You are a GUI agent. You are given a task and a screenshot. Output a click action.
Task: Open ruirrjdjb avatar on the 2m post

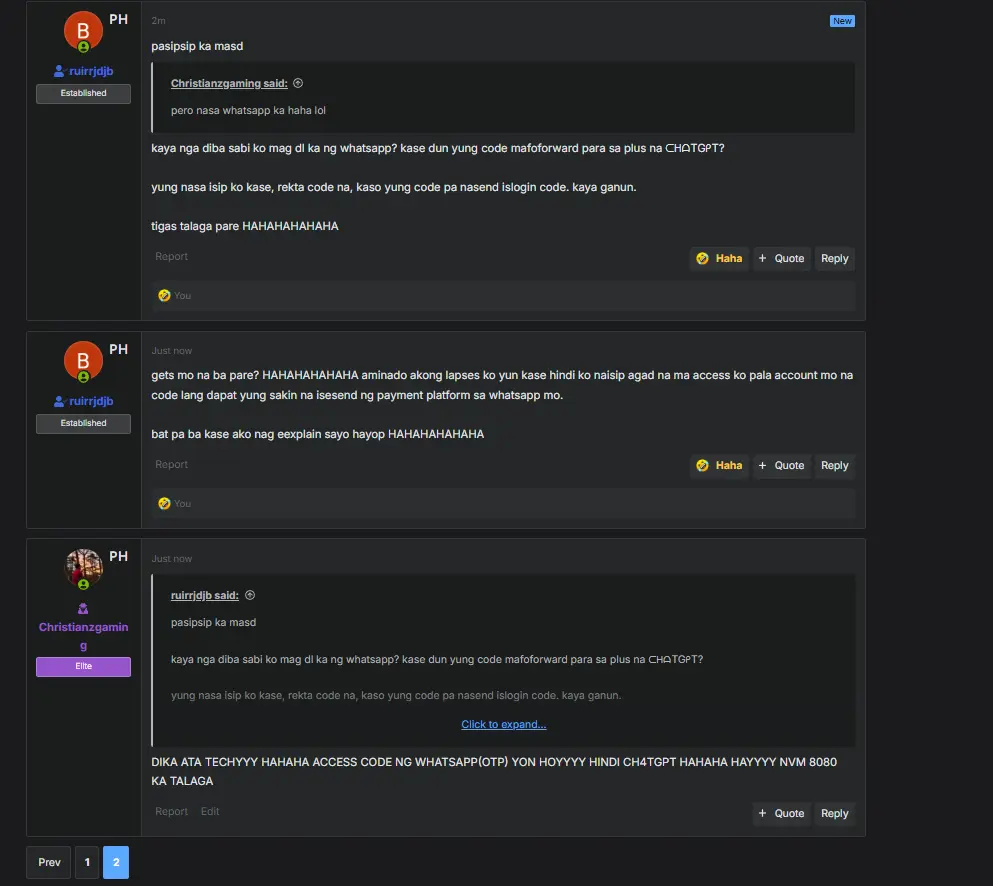click(83, 30)
